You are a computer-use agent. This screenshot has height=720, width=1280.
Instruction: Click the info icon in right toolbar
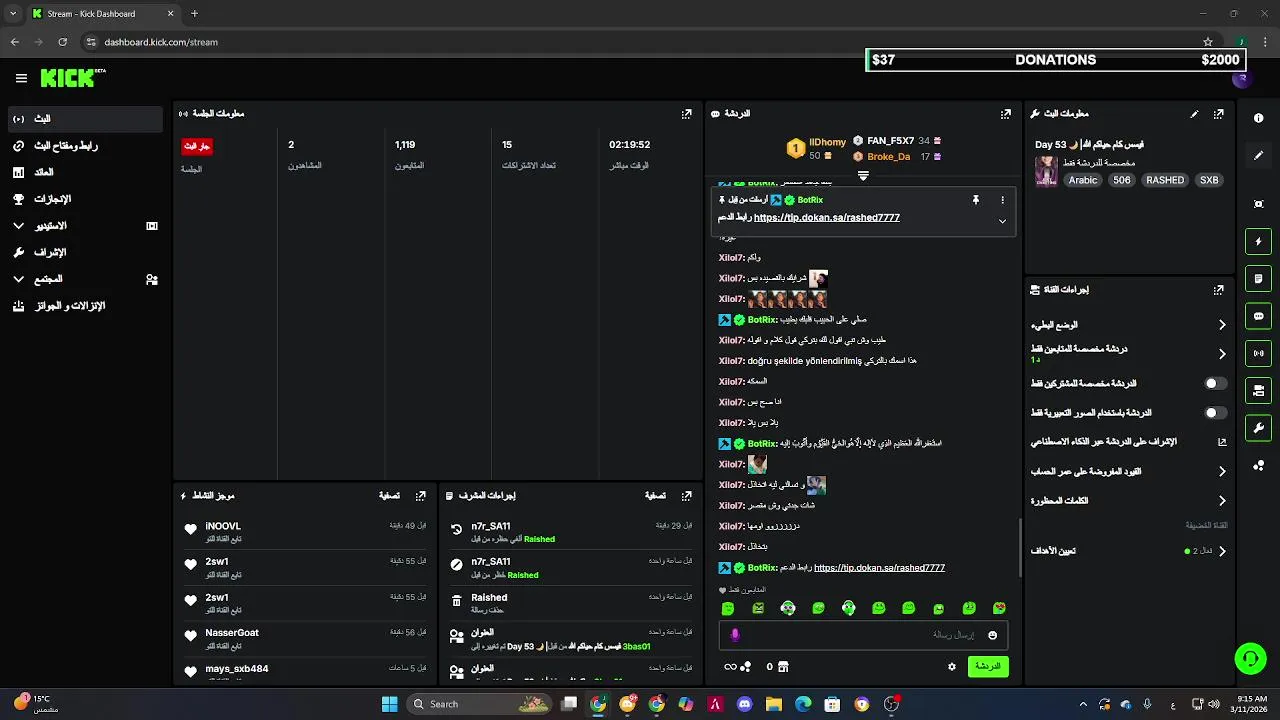1258,118
